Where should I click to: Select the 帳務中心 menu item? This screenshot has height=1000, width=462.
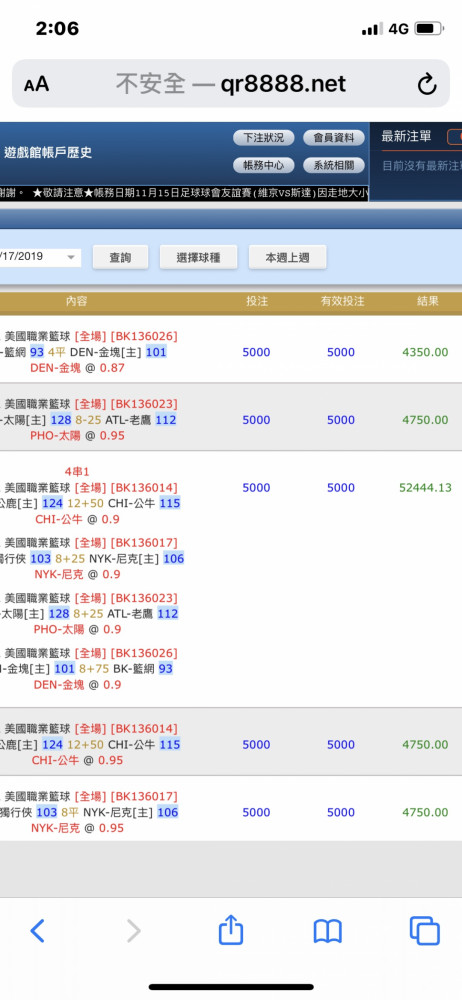264,165
